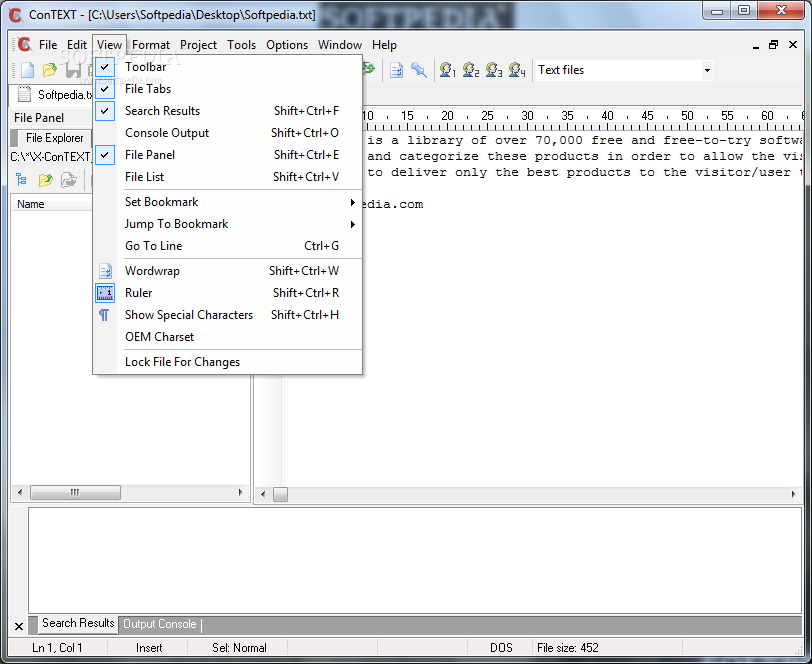Click the Wordwrap toolbar icon beside the pin
Viewport: 812px width, 664px height.
click(x=396, y=70)
